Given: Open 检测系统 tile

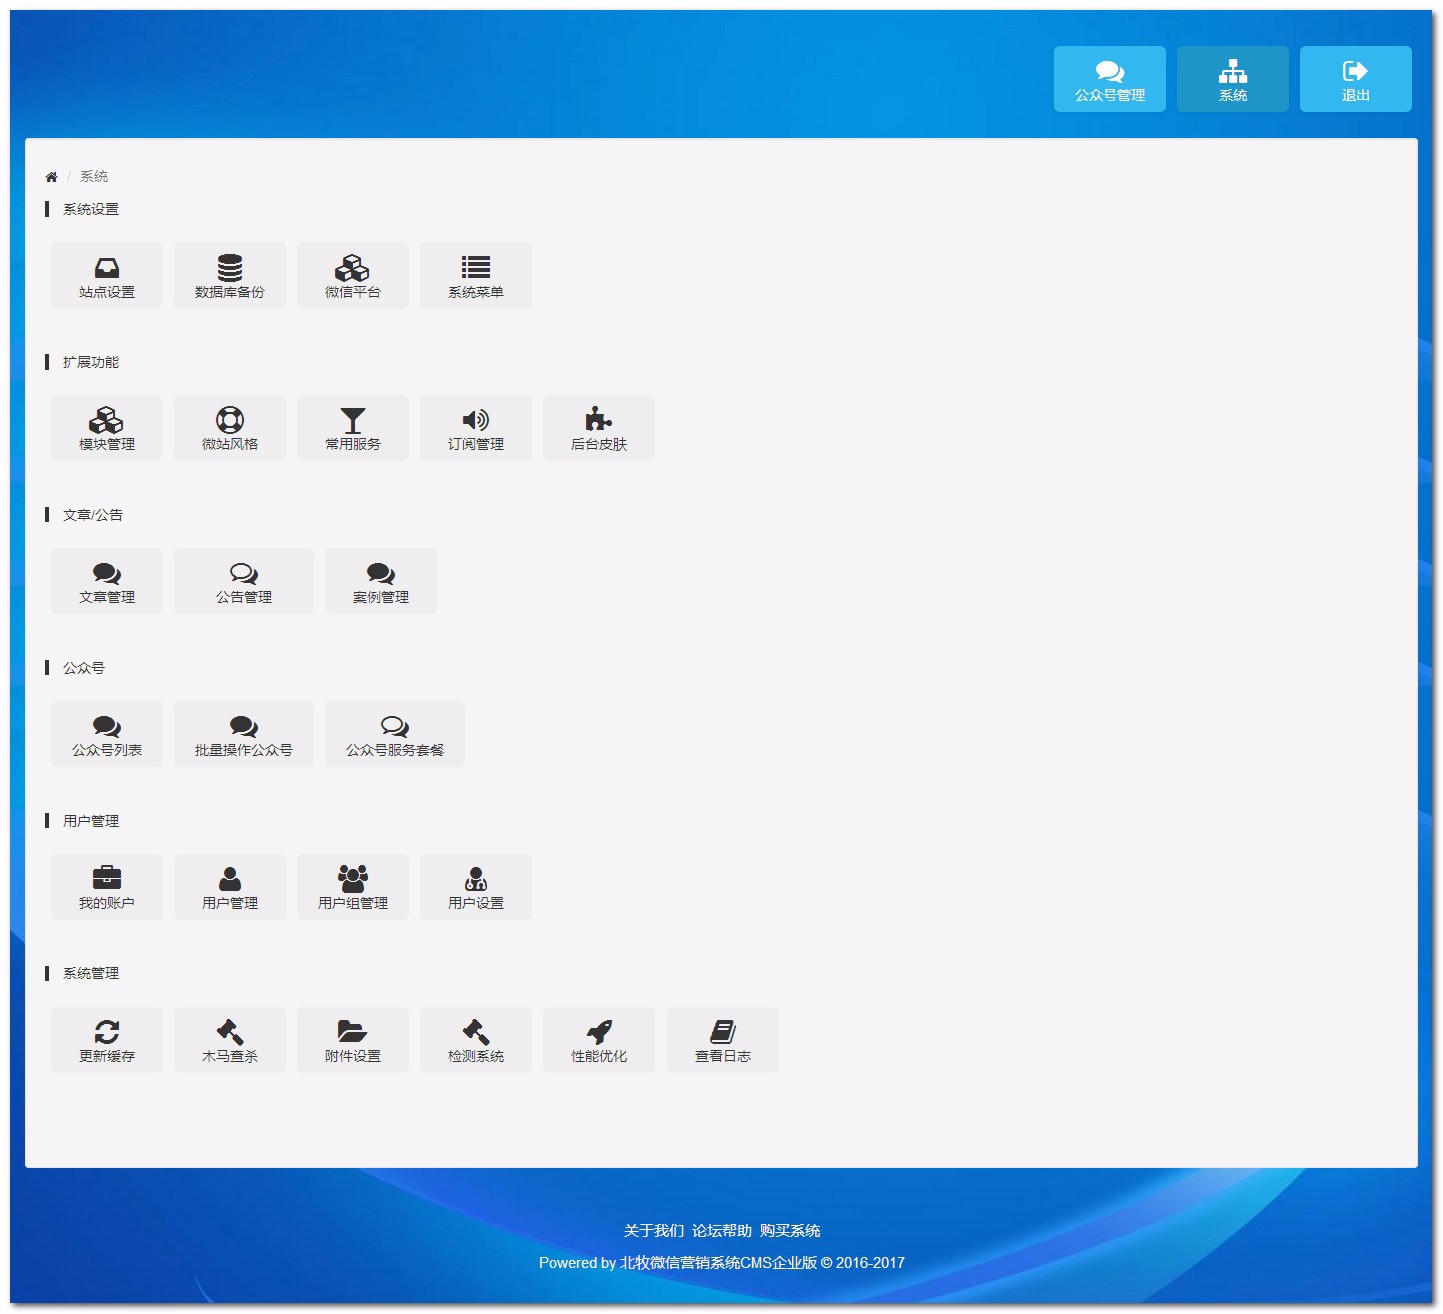Looking at the screenshot, I should [x=476, y=1040].
